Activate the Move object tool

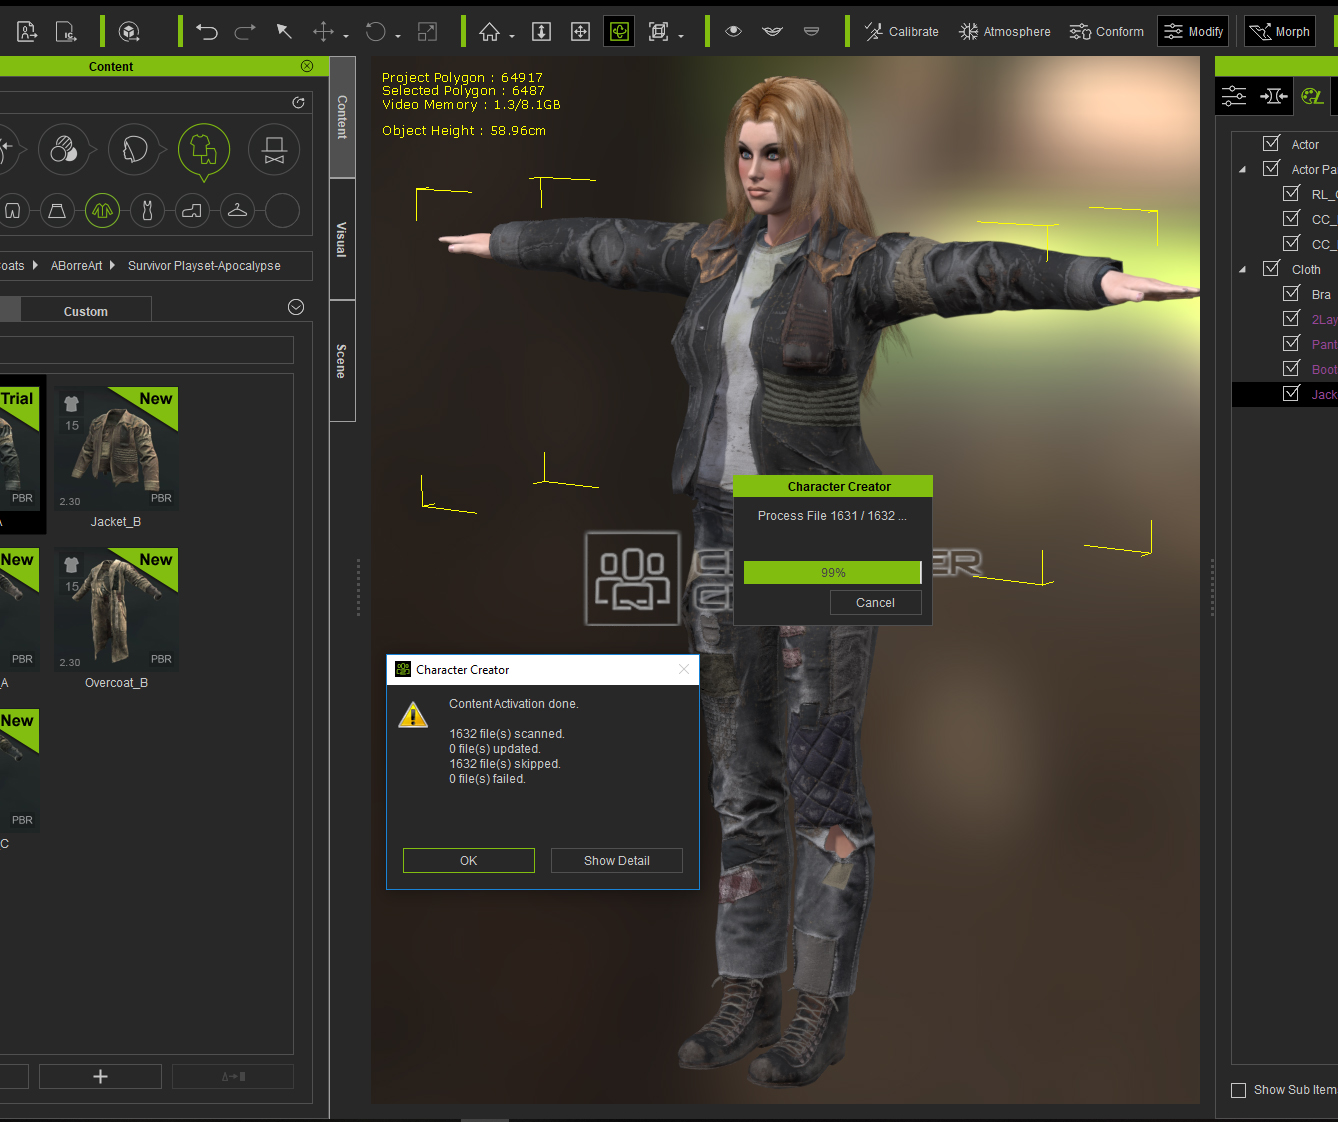[x=323, y=32]
